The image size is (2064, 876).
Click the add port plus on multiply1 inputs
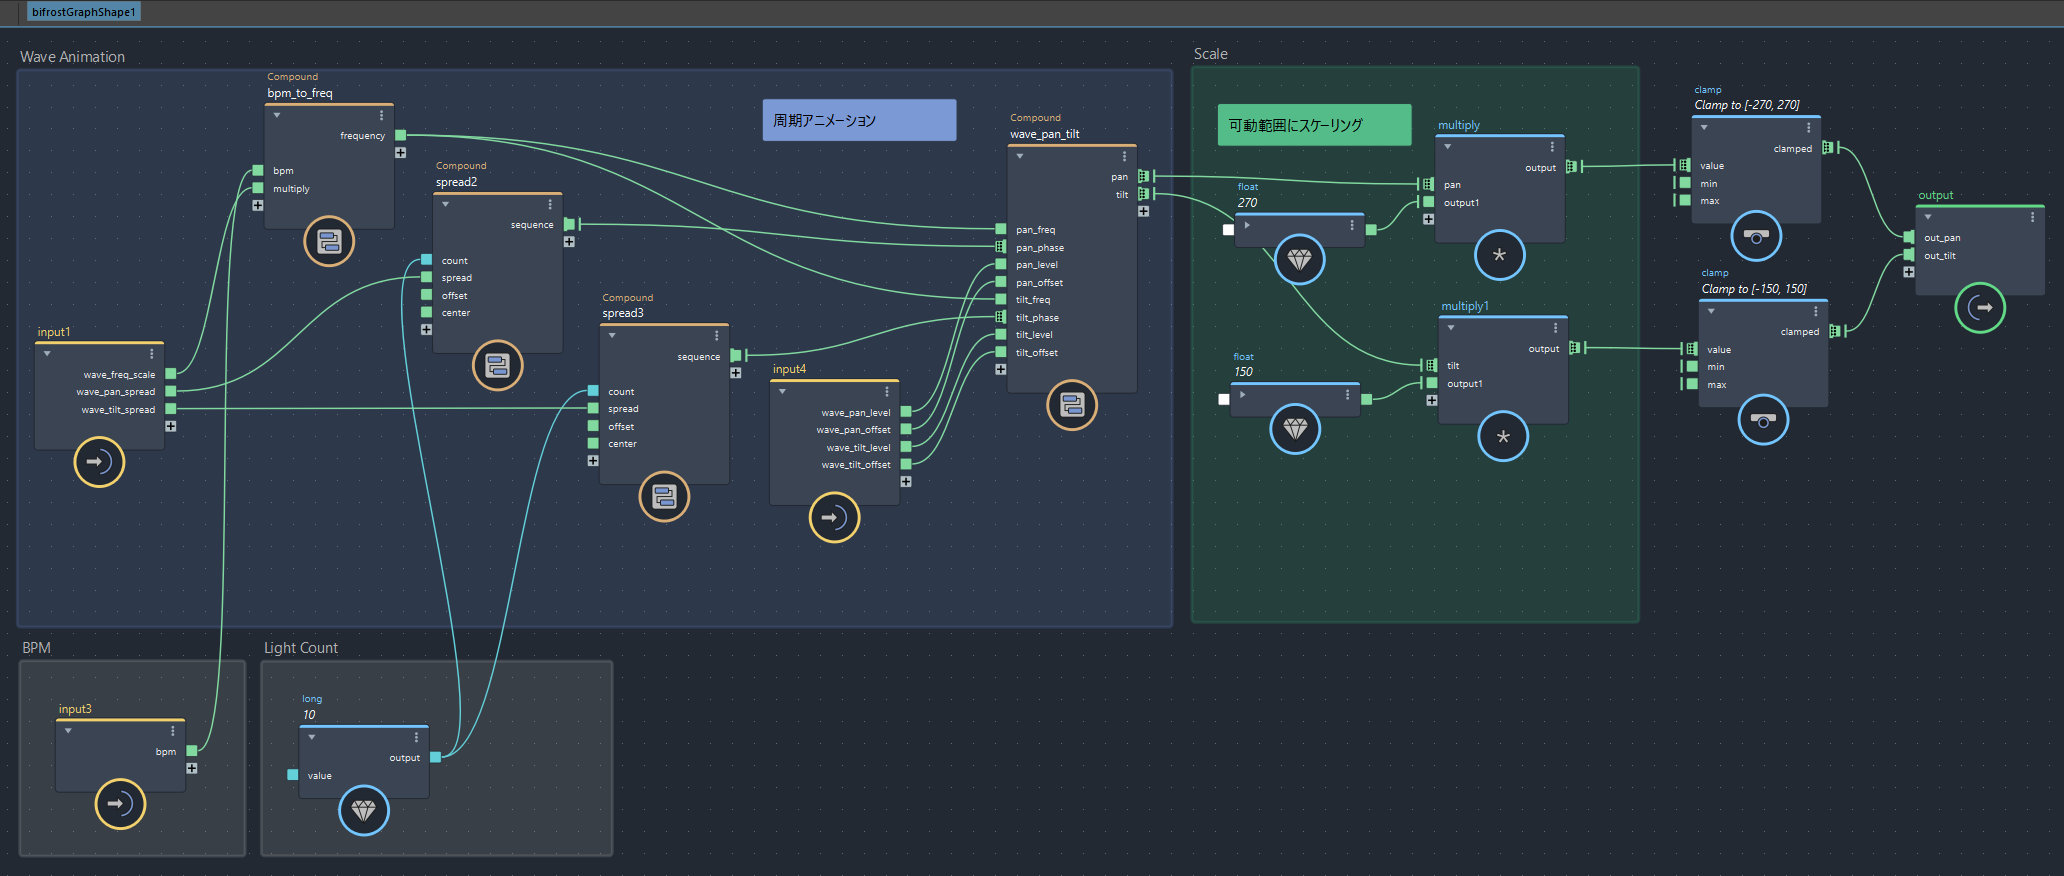[x=1432, y=400]
